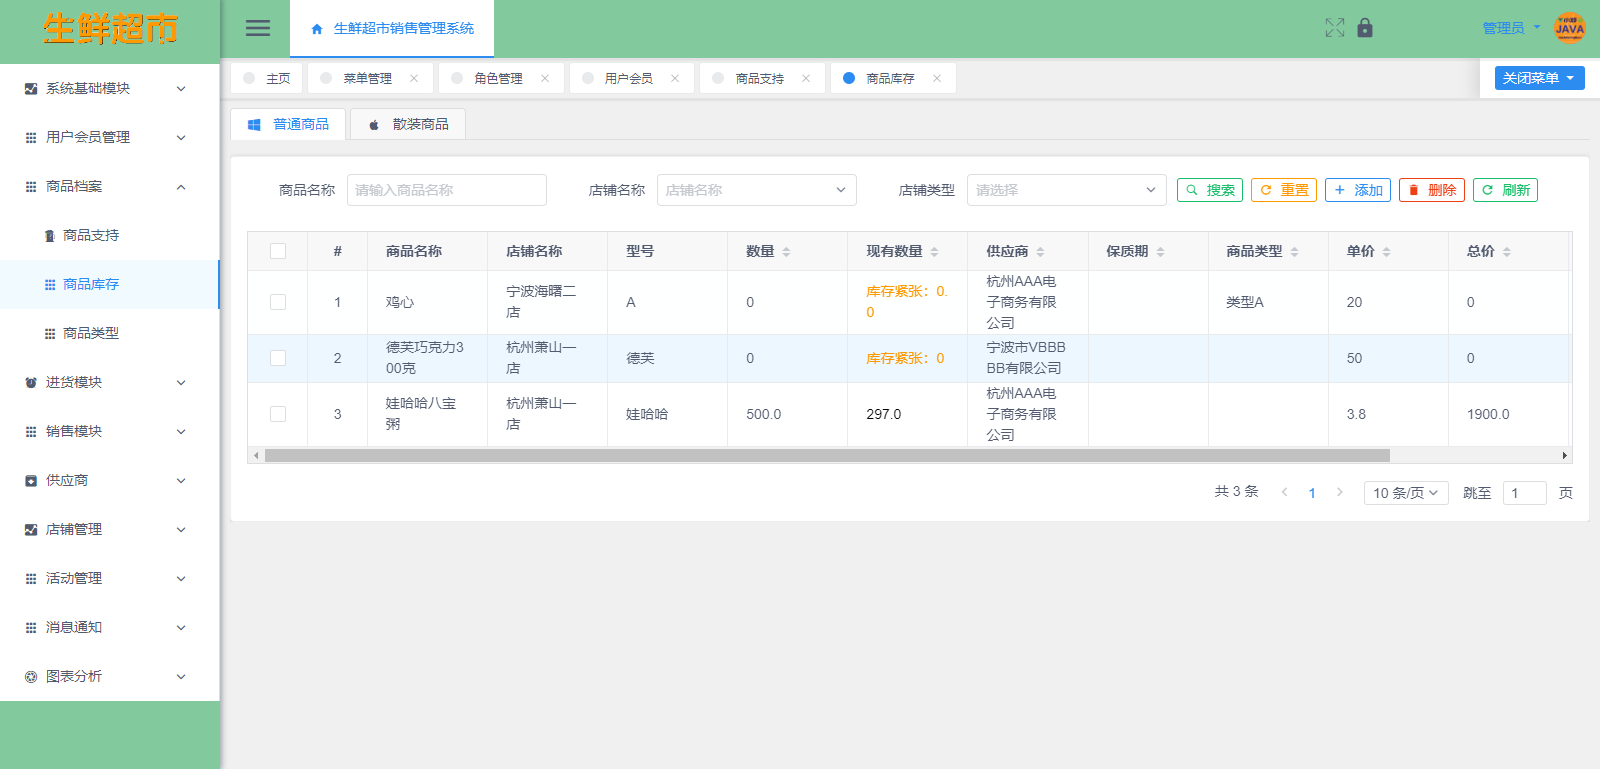Screen dimensions: 1600x769
Task: Sort by 数量 column arrows
Action: point(786,252)
